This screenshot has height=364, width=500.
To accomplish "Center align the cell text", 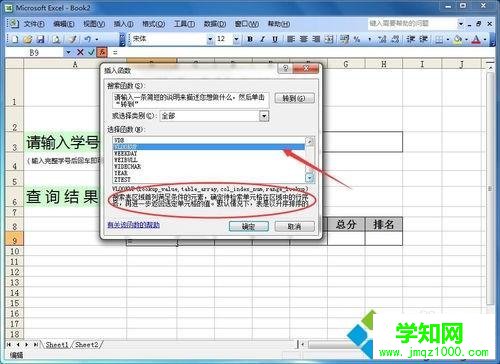I will pyautogui.click(x=304, y=39).
